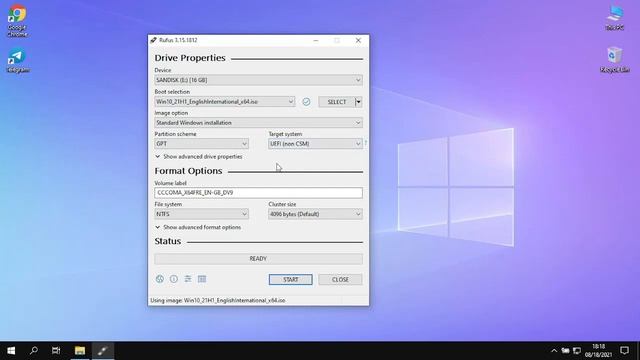The height and width of the screenshot is (360, 640).
Task: Open the Device dropdown SANDISK
Action: pos(258,80)
